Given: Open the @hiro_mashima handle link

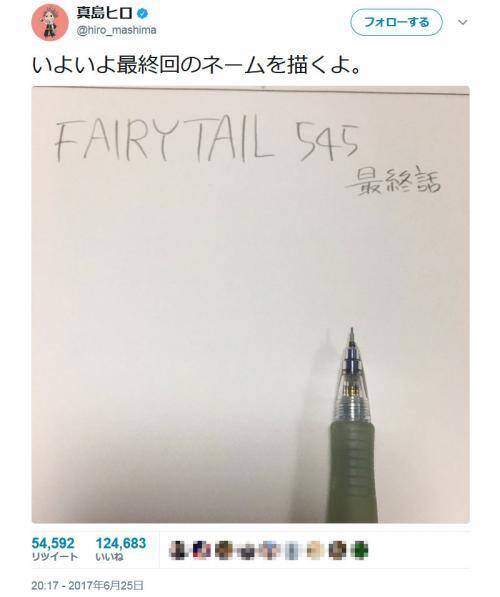Looking at the screenshot, I should [x=117, y=30].
